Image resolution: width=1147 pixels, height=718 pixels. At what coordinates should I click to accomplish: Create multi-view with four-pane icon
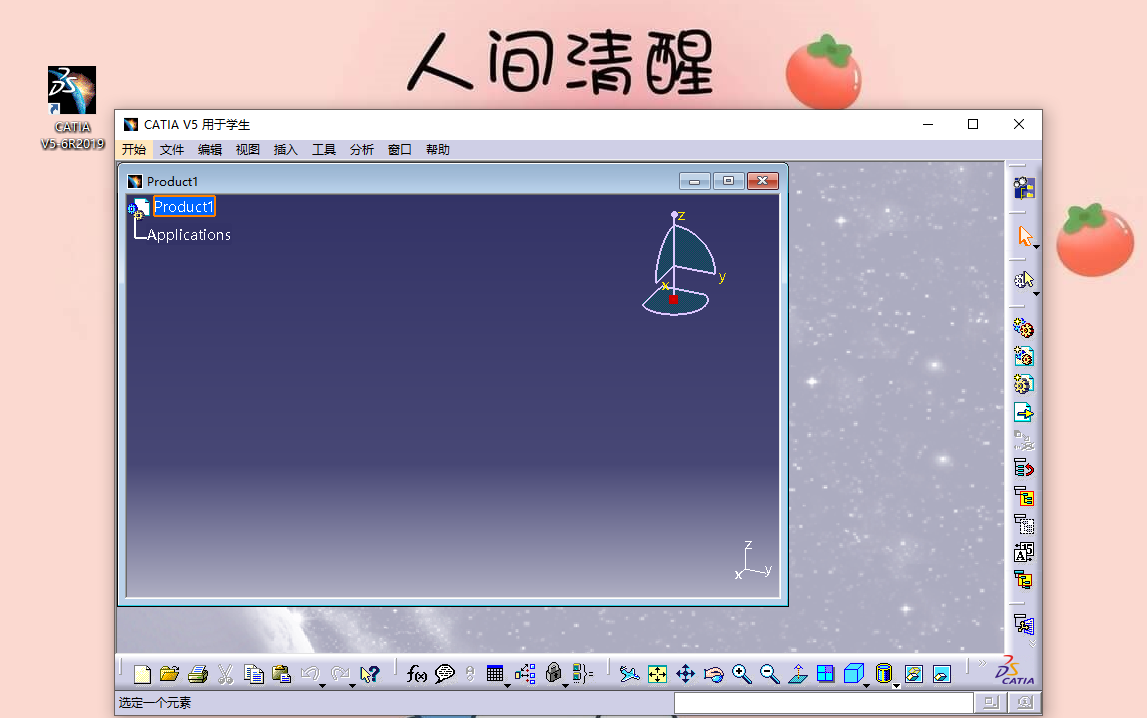point(826,674)
